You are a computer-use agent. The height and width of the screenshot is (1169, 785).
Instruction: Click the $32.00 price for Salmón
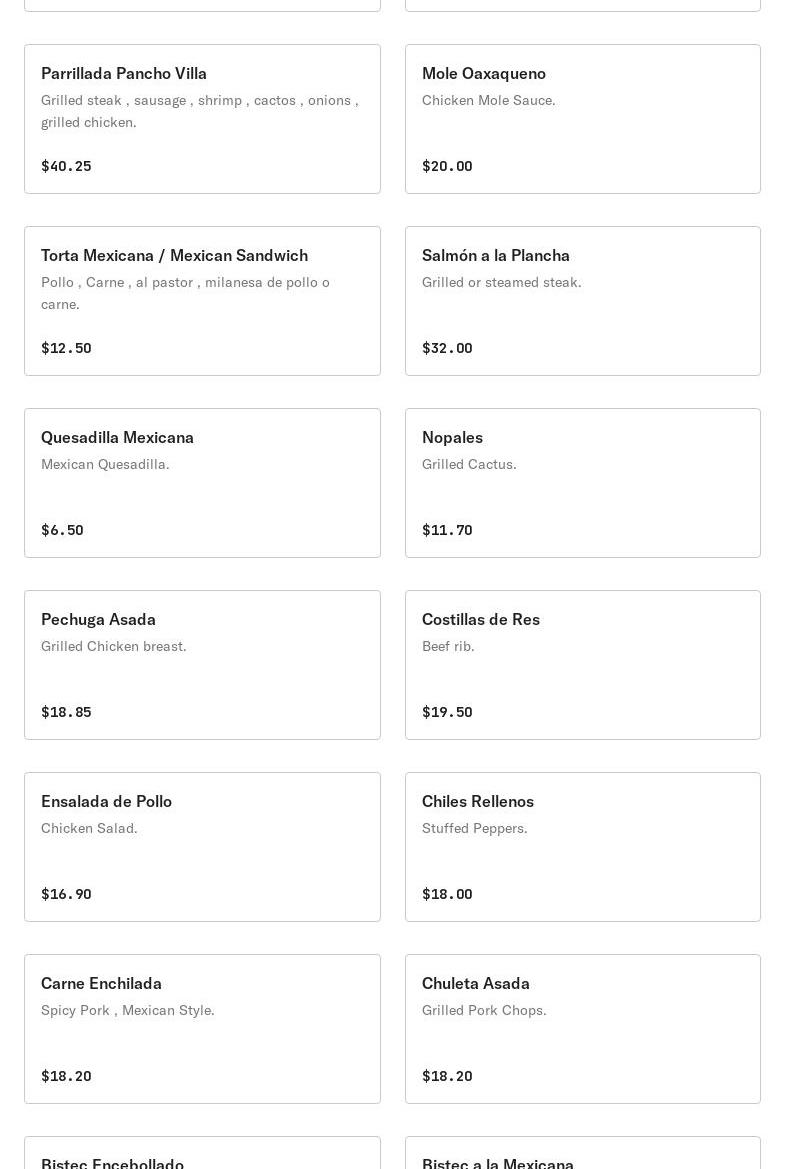447,348
